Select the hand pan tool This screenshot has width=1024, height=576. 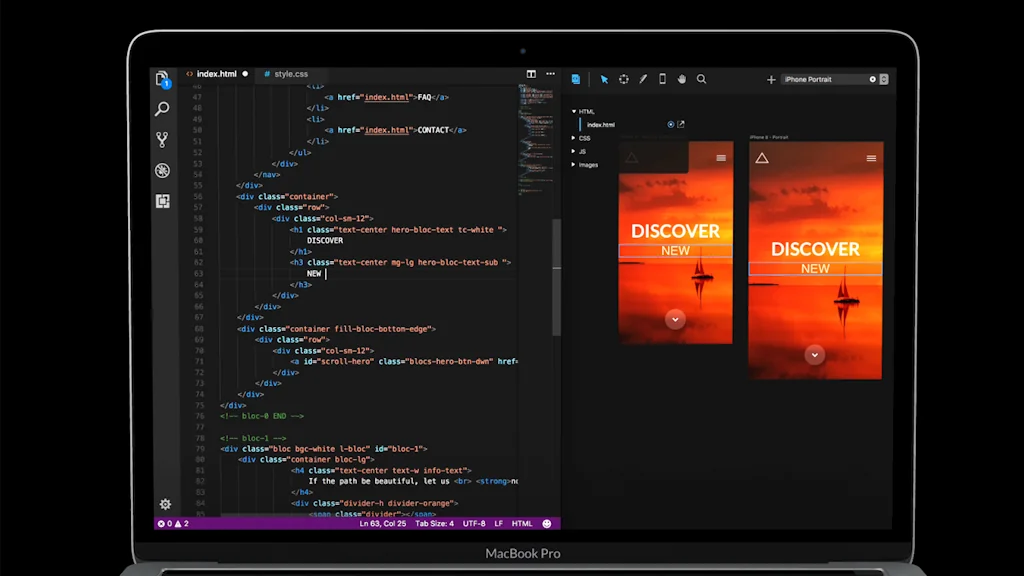click(x=682, y=79)
